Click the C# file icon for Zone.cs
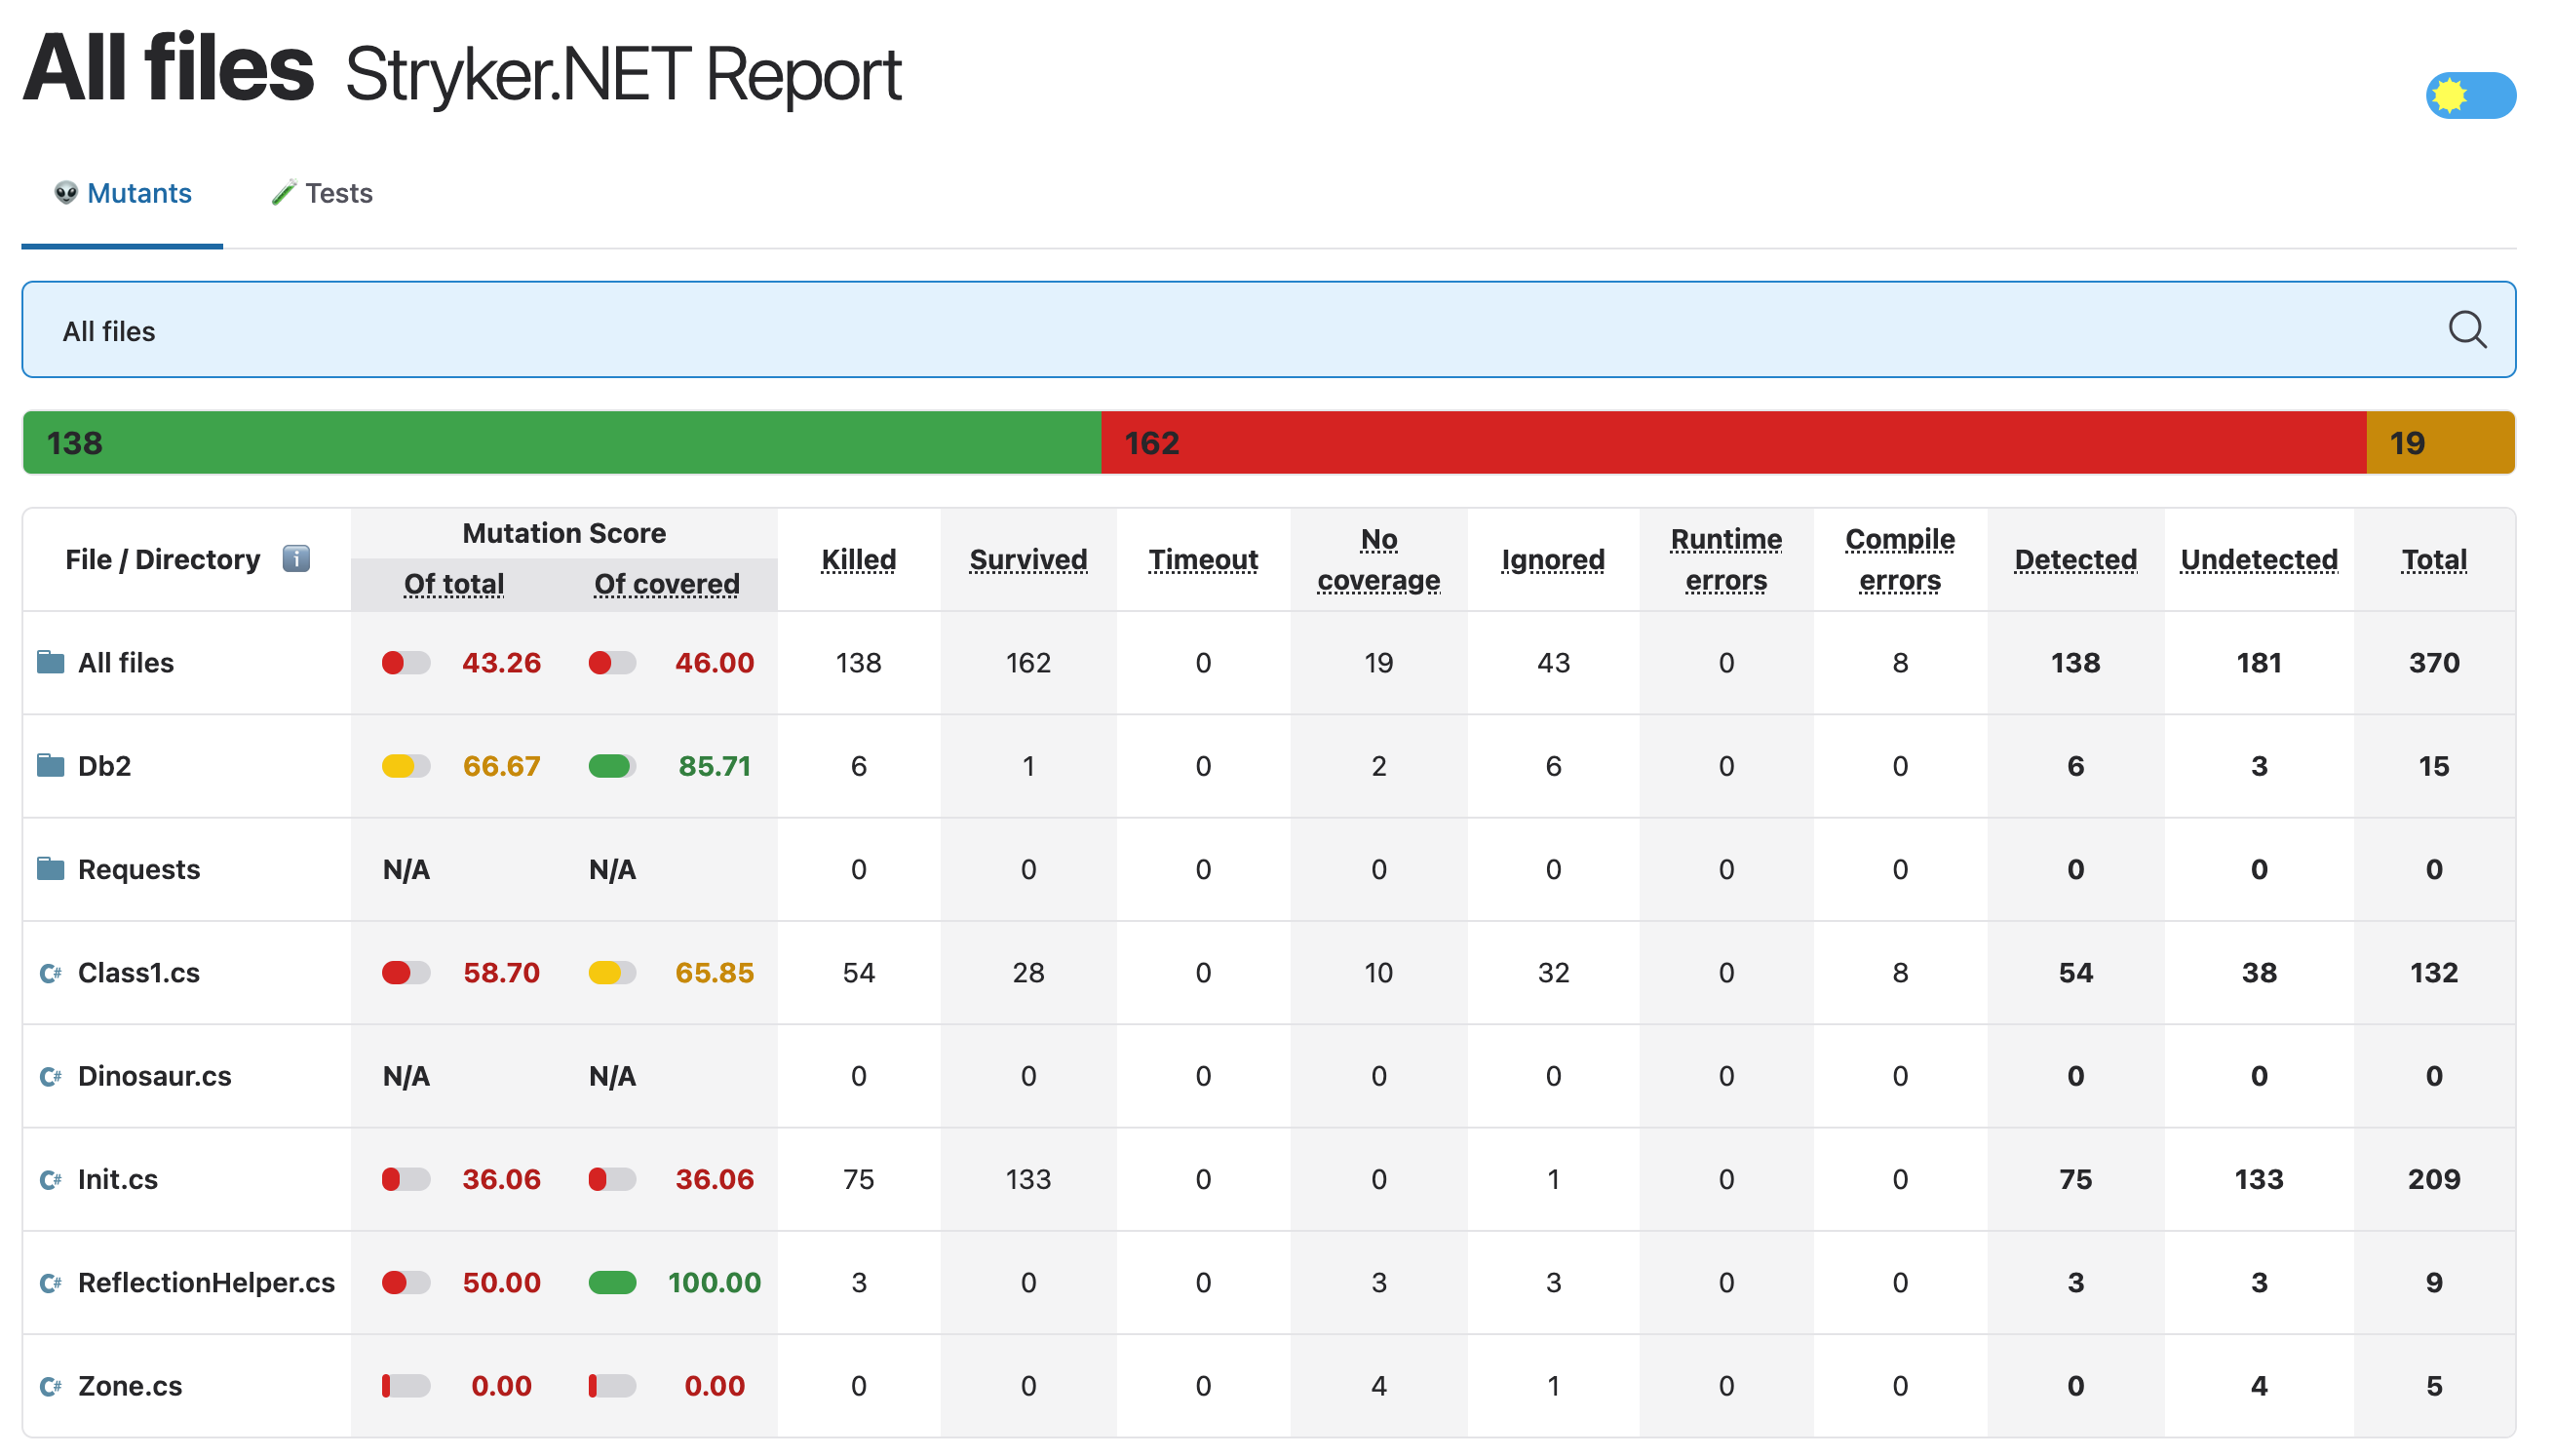 (x=51, y=1385)
